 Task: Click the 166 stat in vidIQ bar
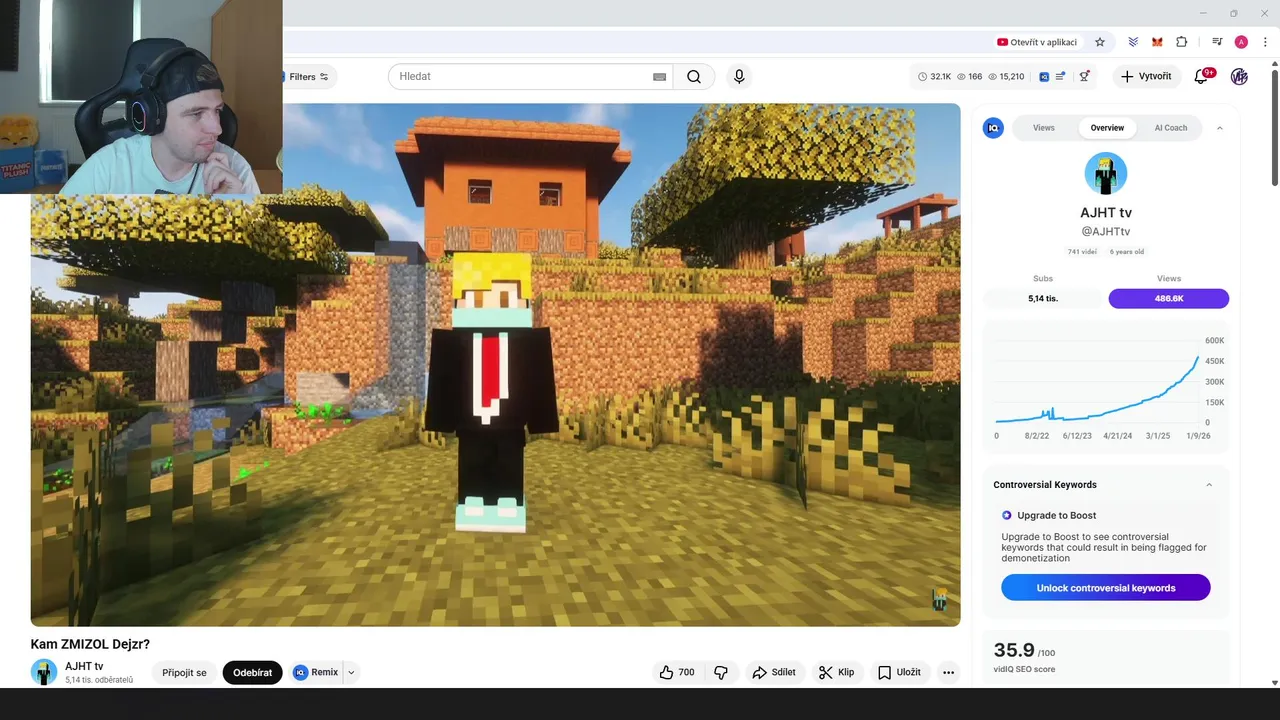[x=970, y=77]
